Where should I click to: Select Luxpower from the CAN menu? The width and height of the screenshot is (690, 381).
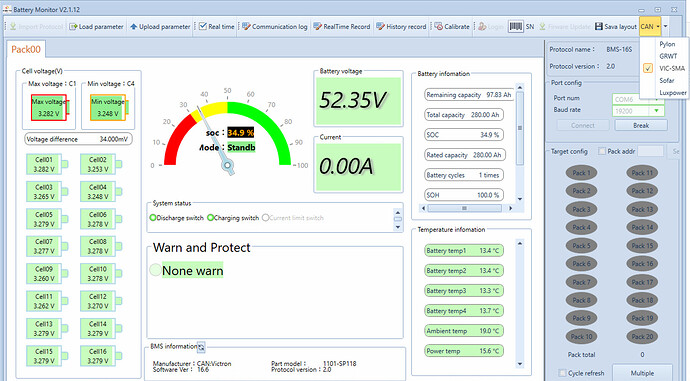click(672, 92)
